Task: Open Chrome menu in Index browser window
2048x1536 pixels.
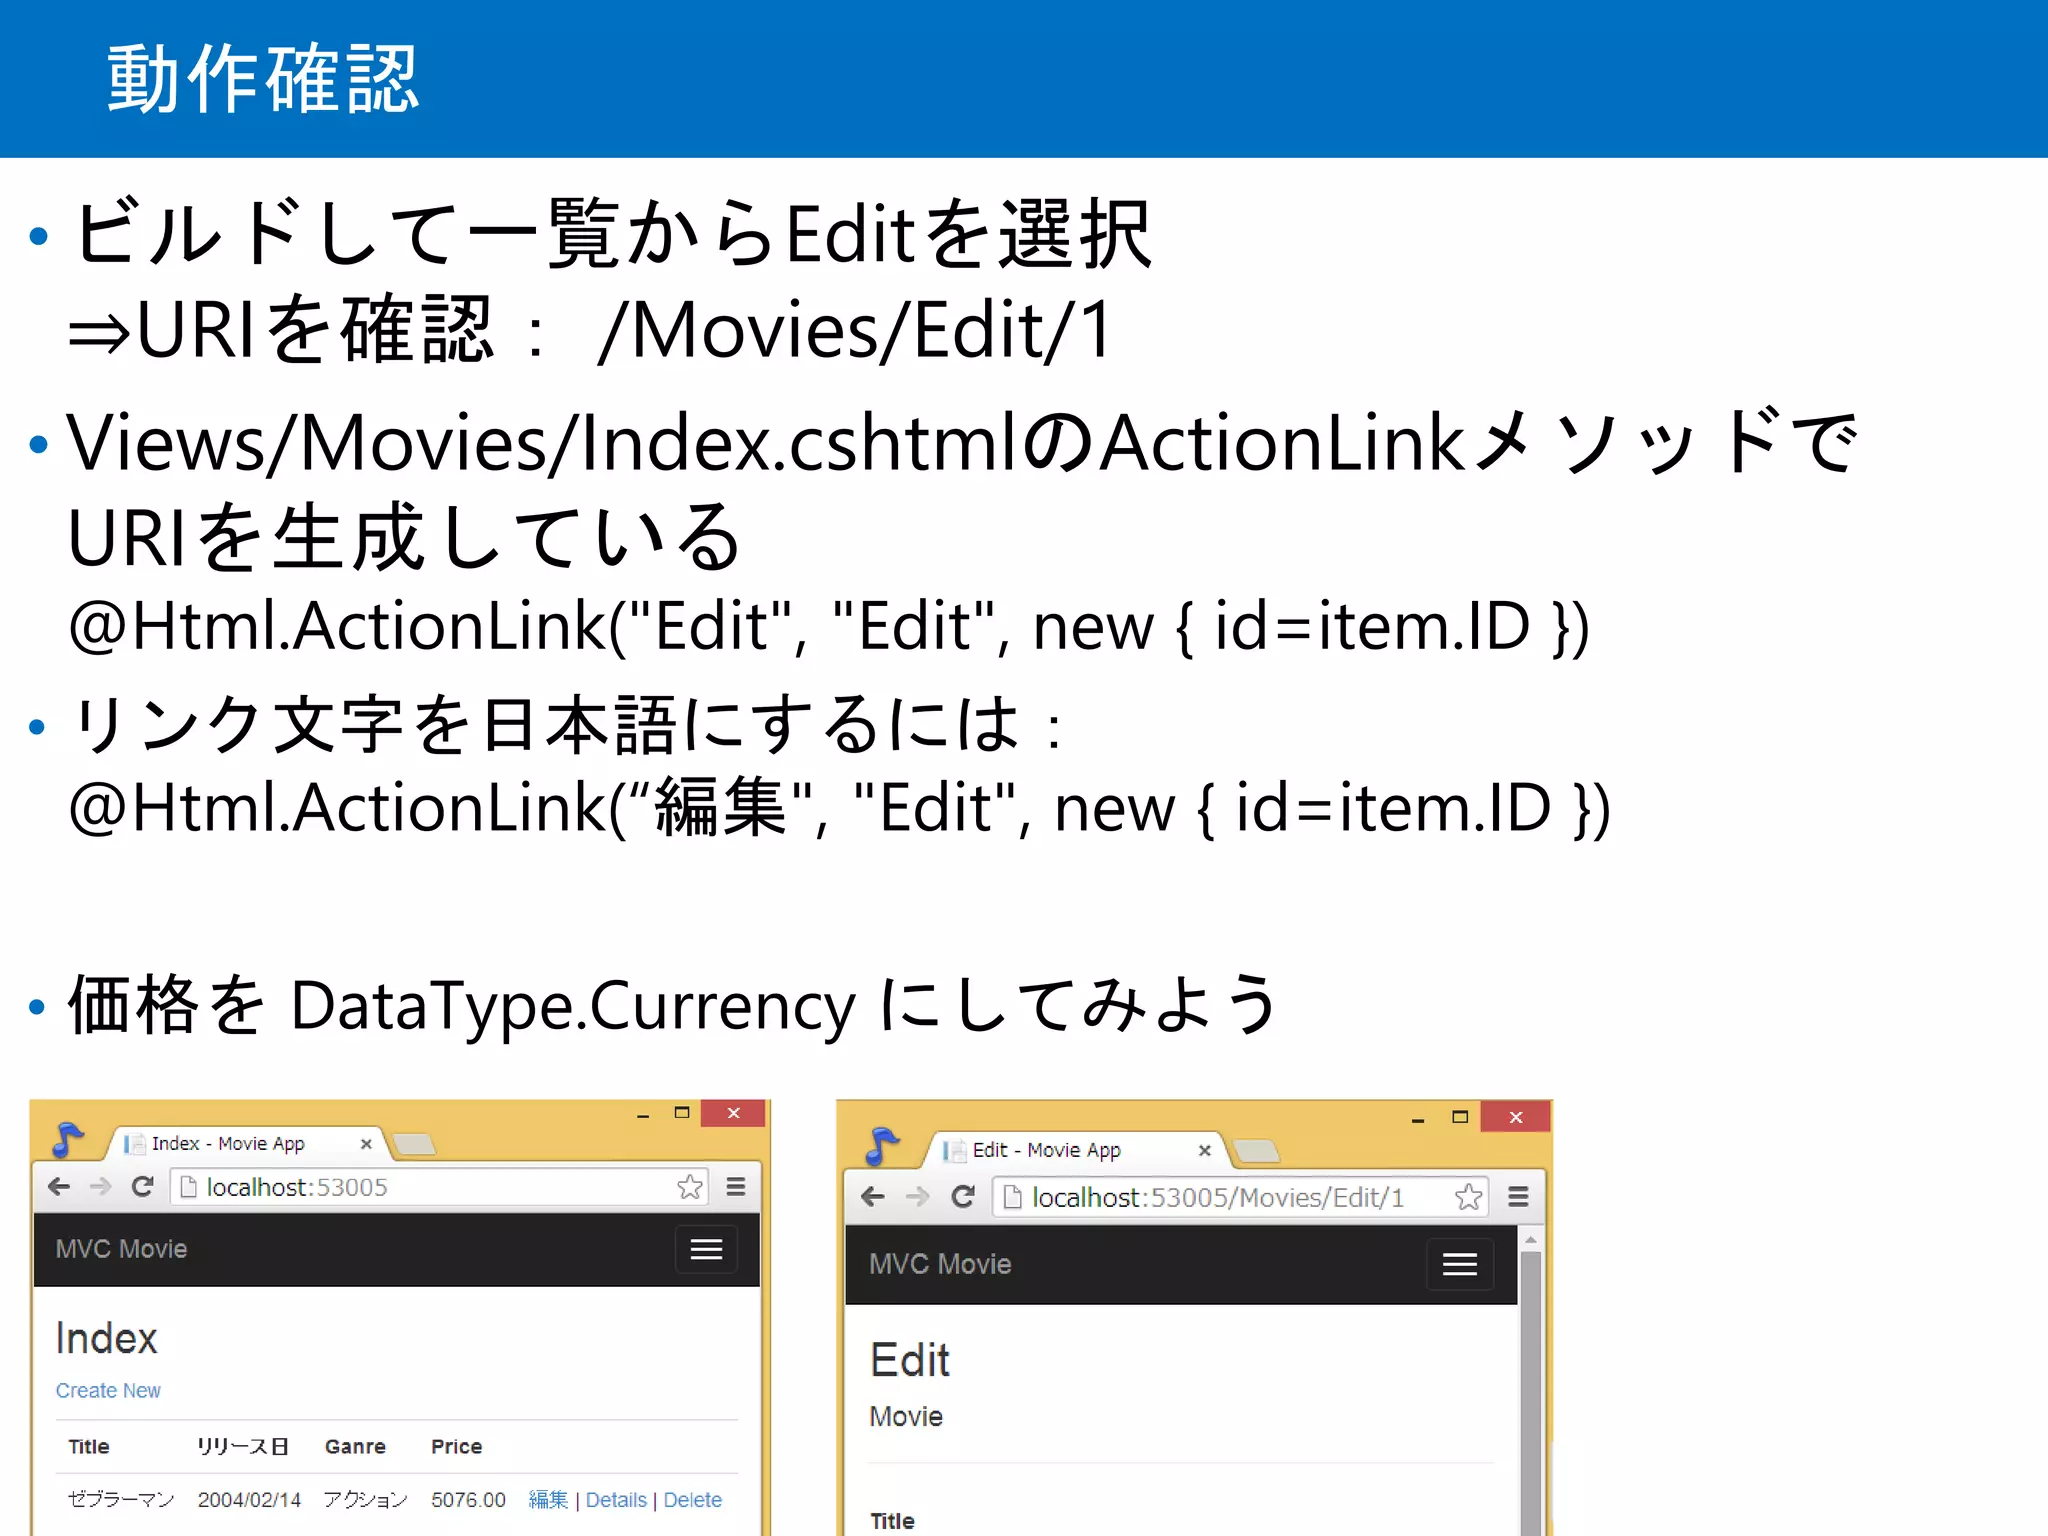Action: [x=736, y=1187]
